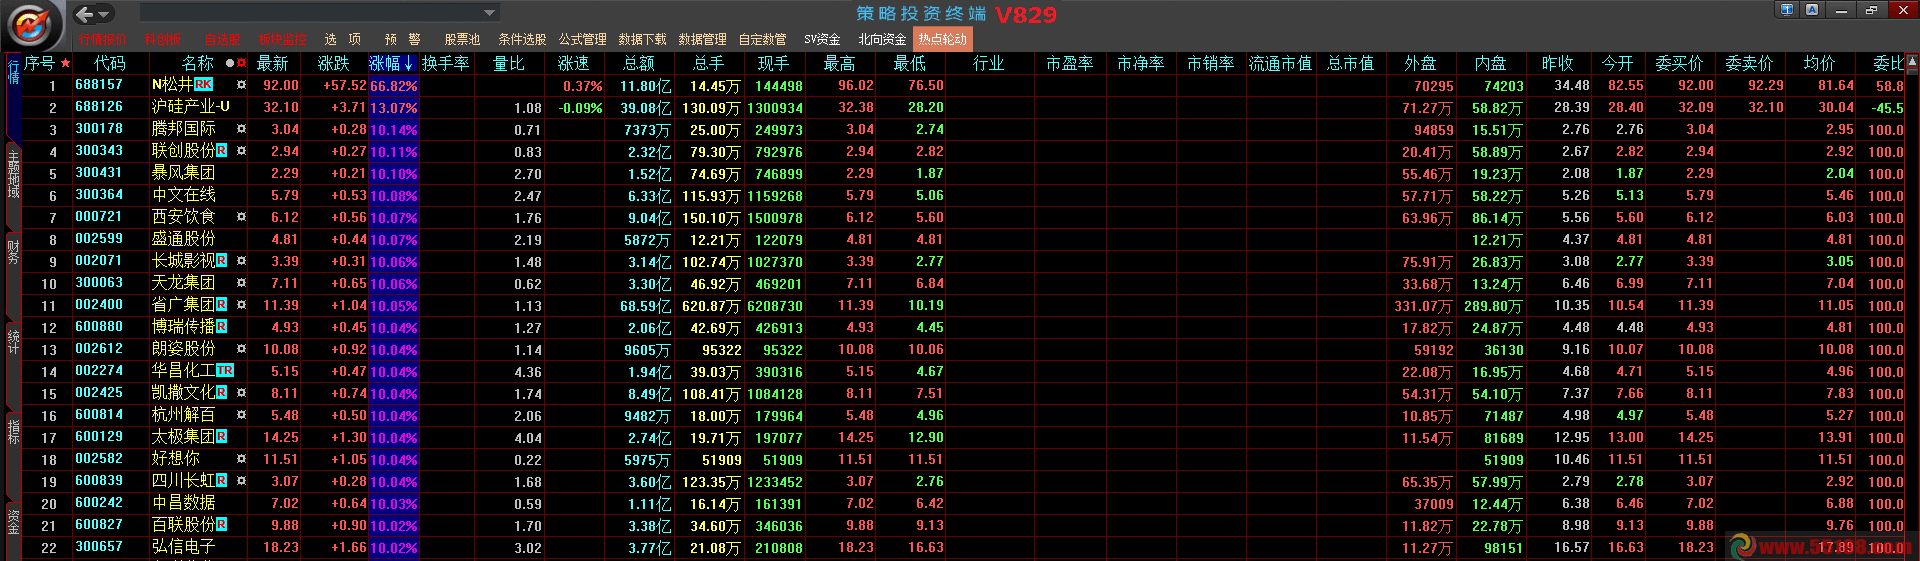Open 北向资金 menu
Viewport: 1920px width, 561px height.
coord(882,39)
